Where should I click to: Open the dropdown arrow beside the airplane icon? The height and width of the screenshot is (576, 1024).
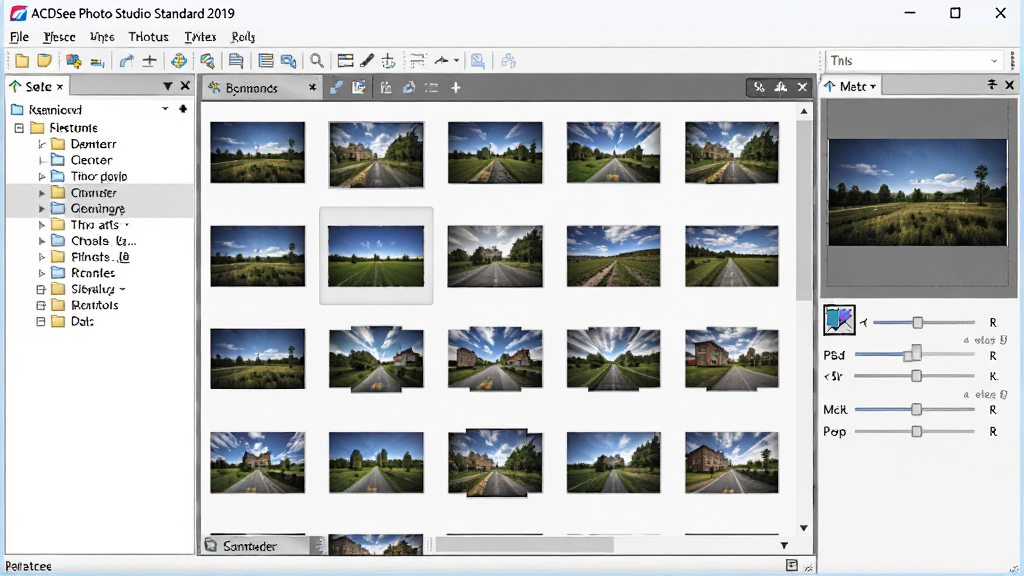point(456,61)
